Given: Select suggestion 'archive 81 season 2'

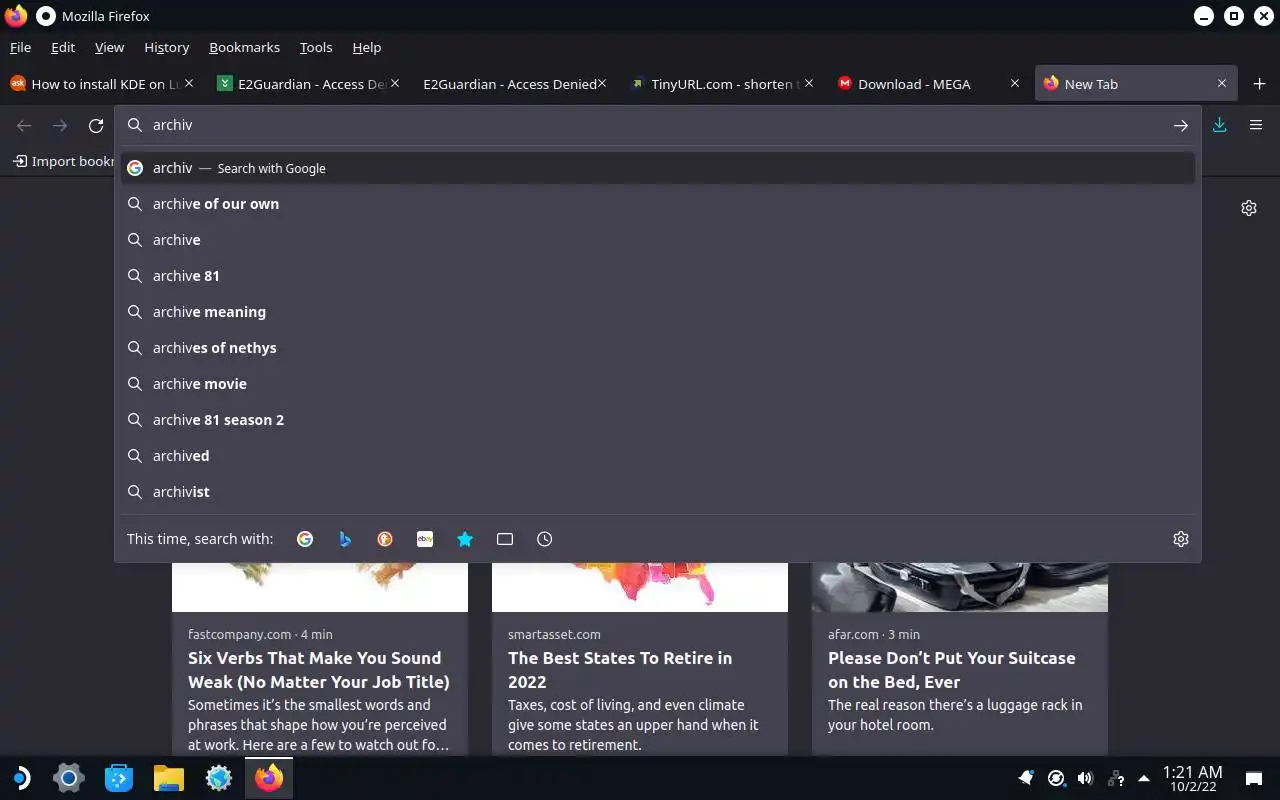Looking at the screenshot, I should point(658,420).
